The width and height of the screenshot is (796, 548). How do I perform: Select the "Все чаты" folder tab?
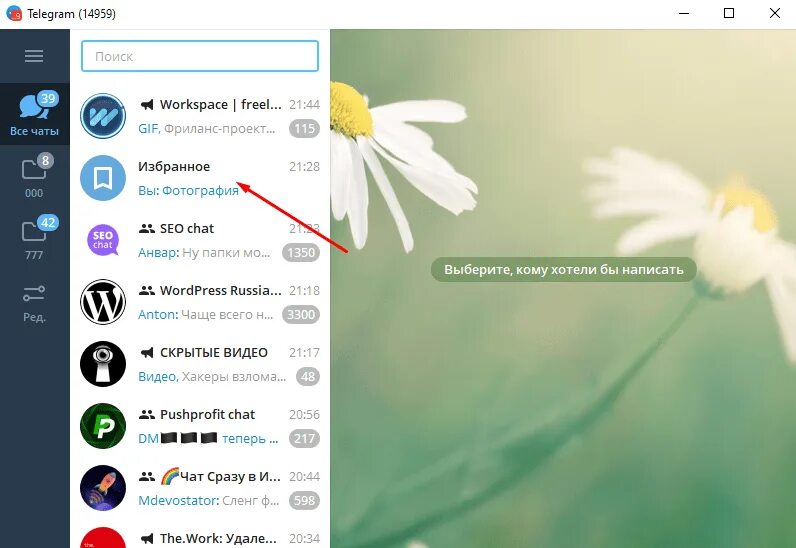point(35,114)
